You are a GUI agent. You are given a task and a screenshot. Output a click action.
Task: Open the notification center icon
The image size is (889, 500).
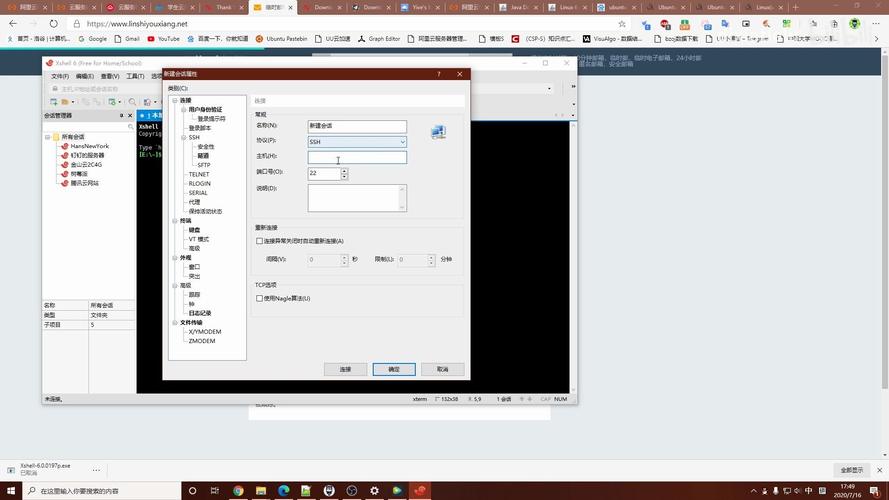(875, 491)
